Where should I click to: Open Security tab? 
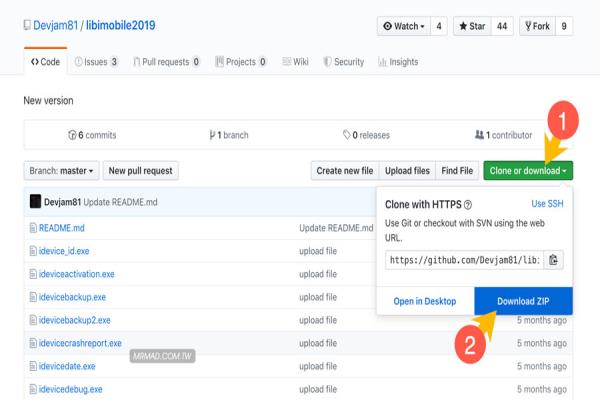point(344,62)
